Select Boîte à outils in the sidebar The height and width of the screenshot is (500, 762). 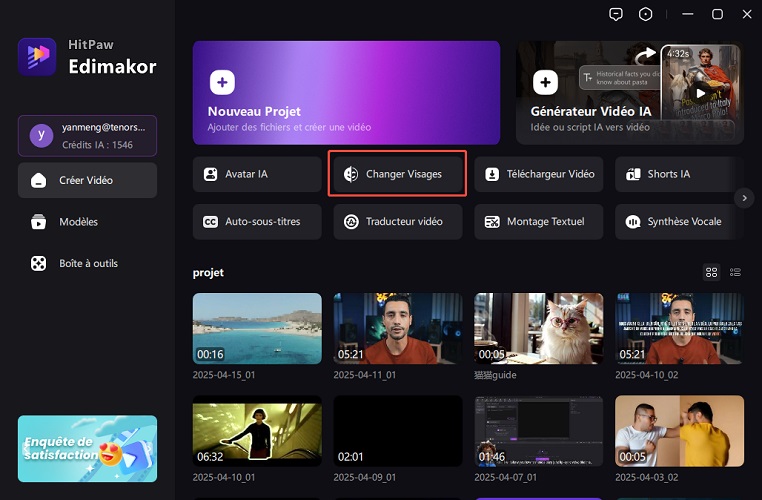tap(87, 263)
